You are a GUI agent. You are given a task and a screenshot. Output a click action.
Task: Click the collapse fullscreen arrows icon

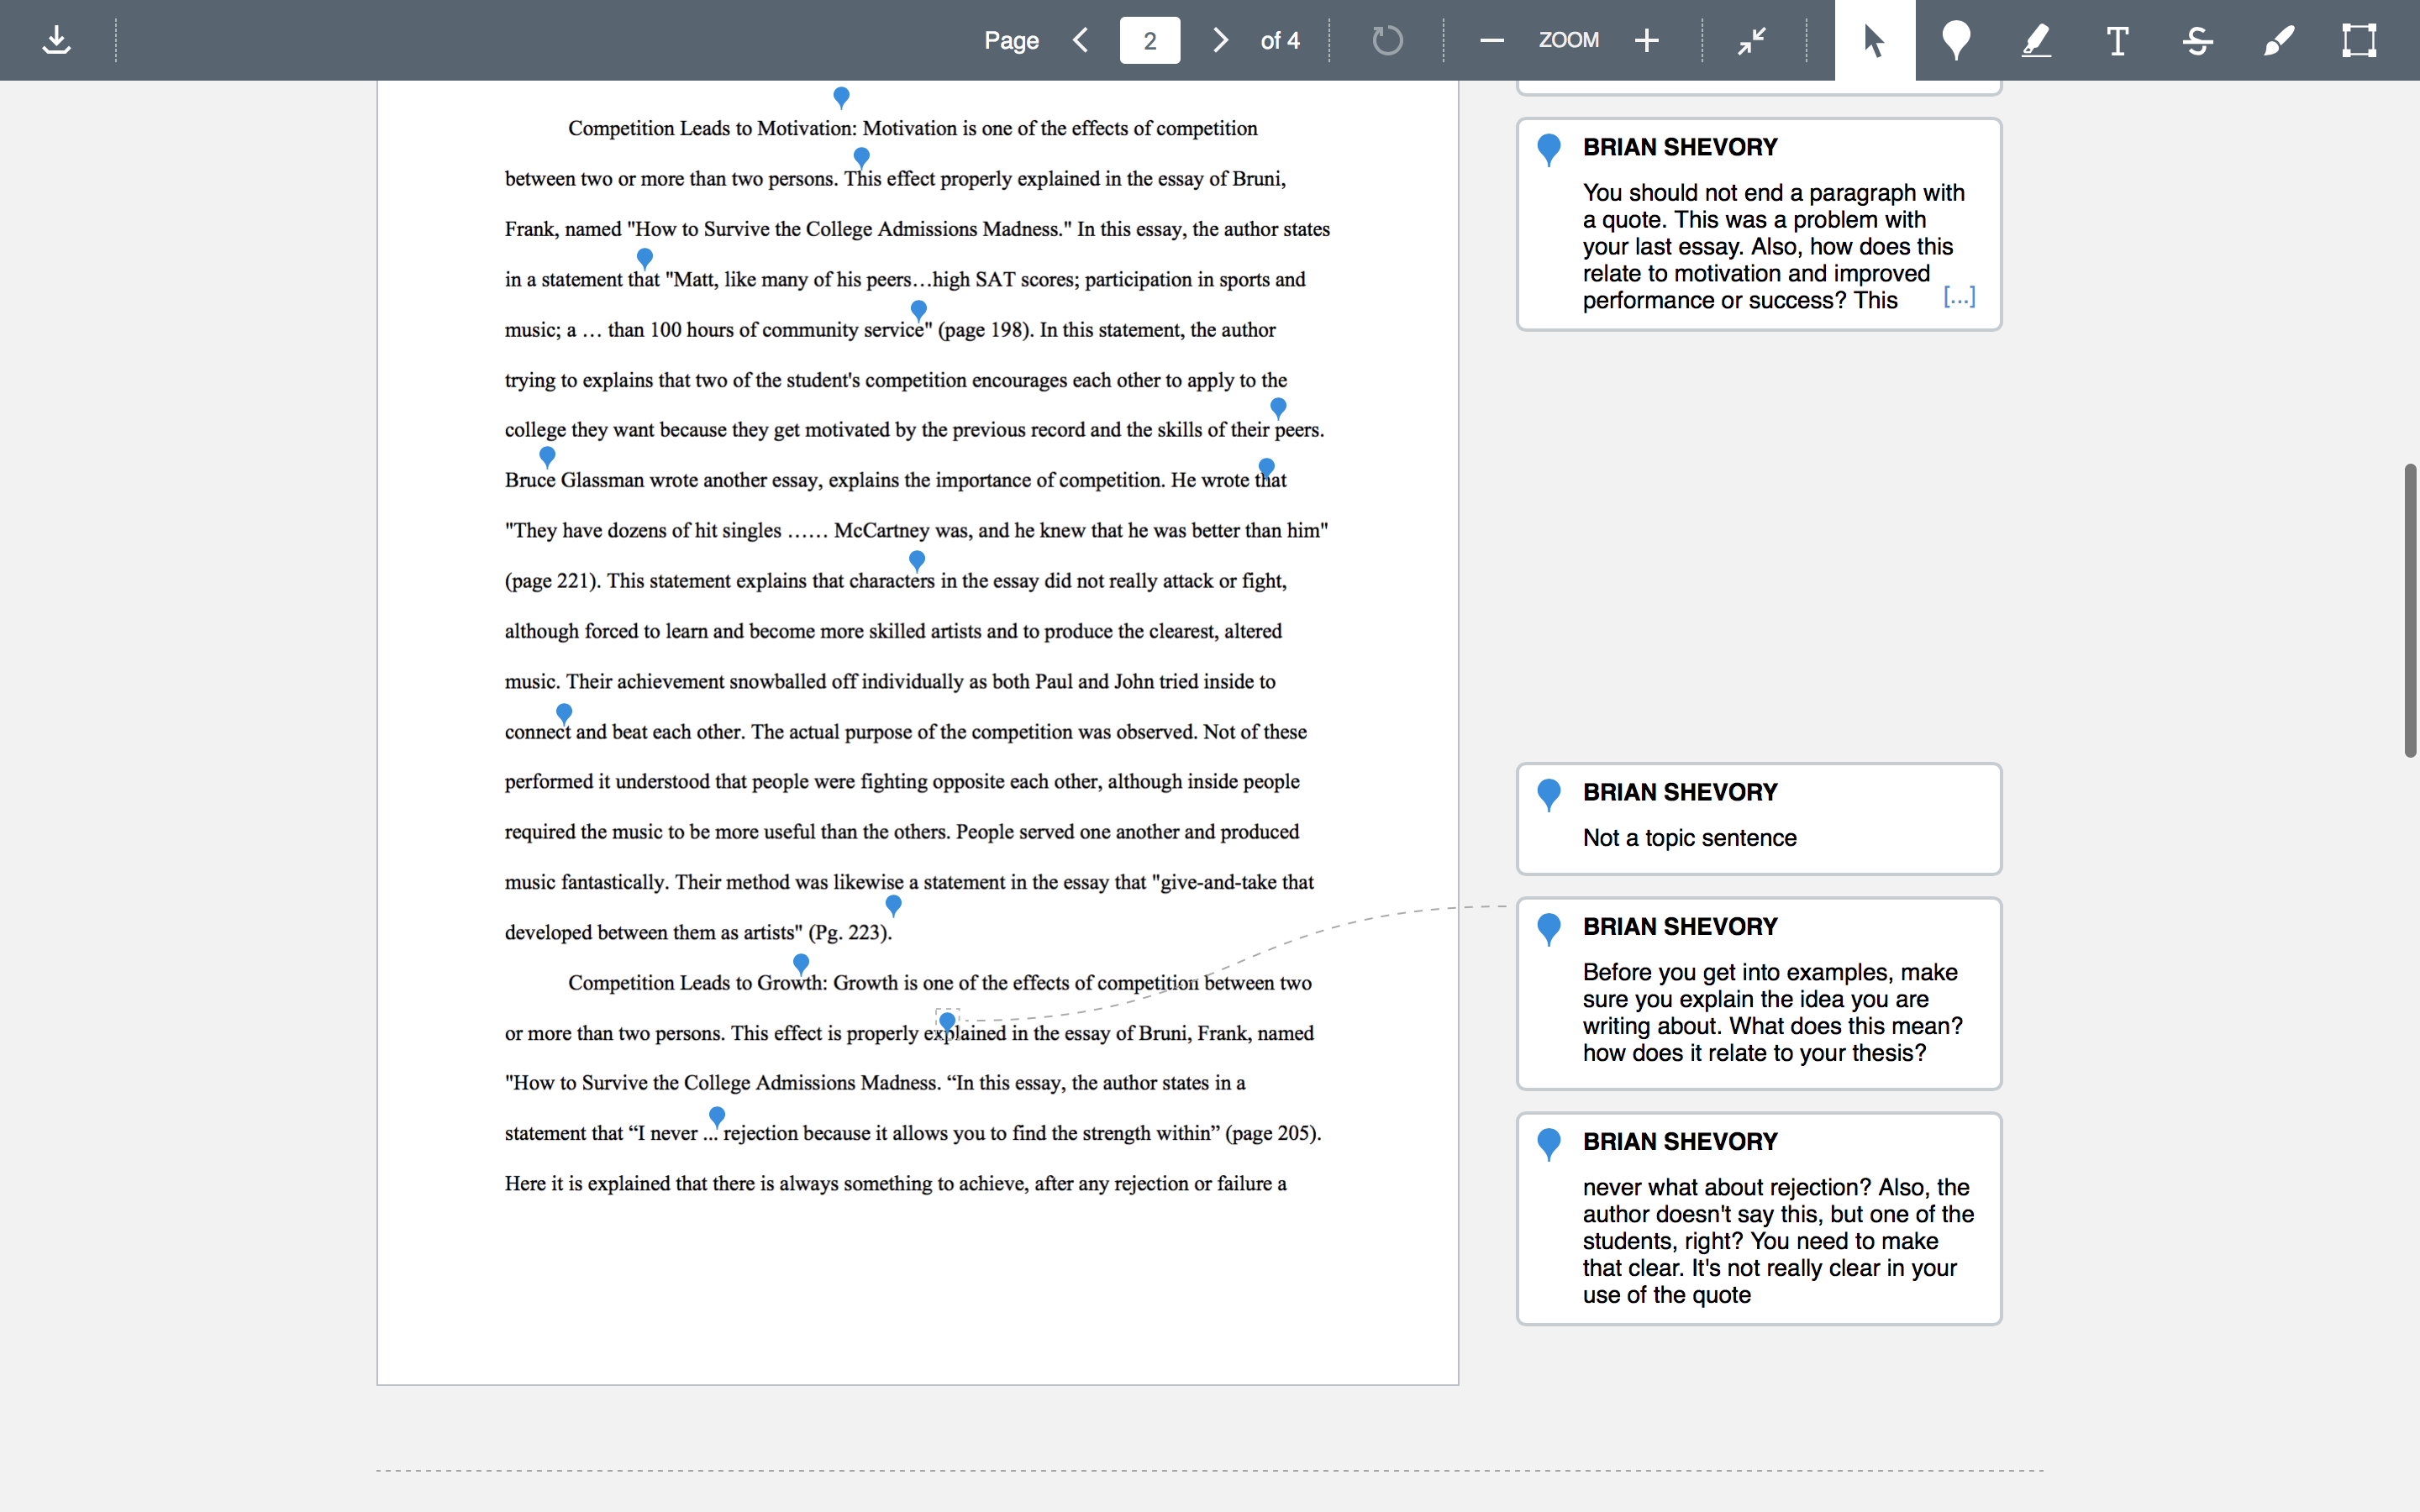[1752, 40]
